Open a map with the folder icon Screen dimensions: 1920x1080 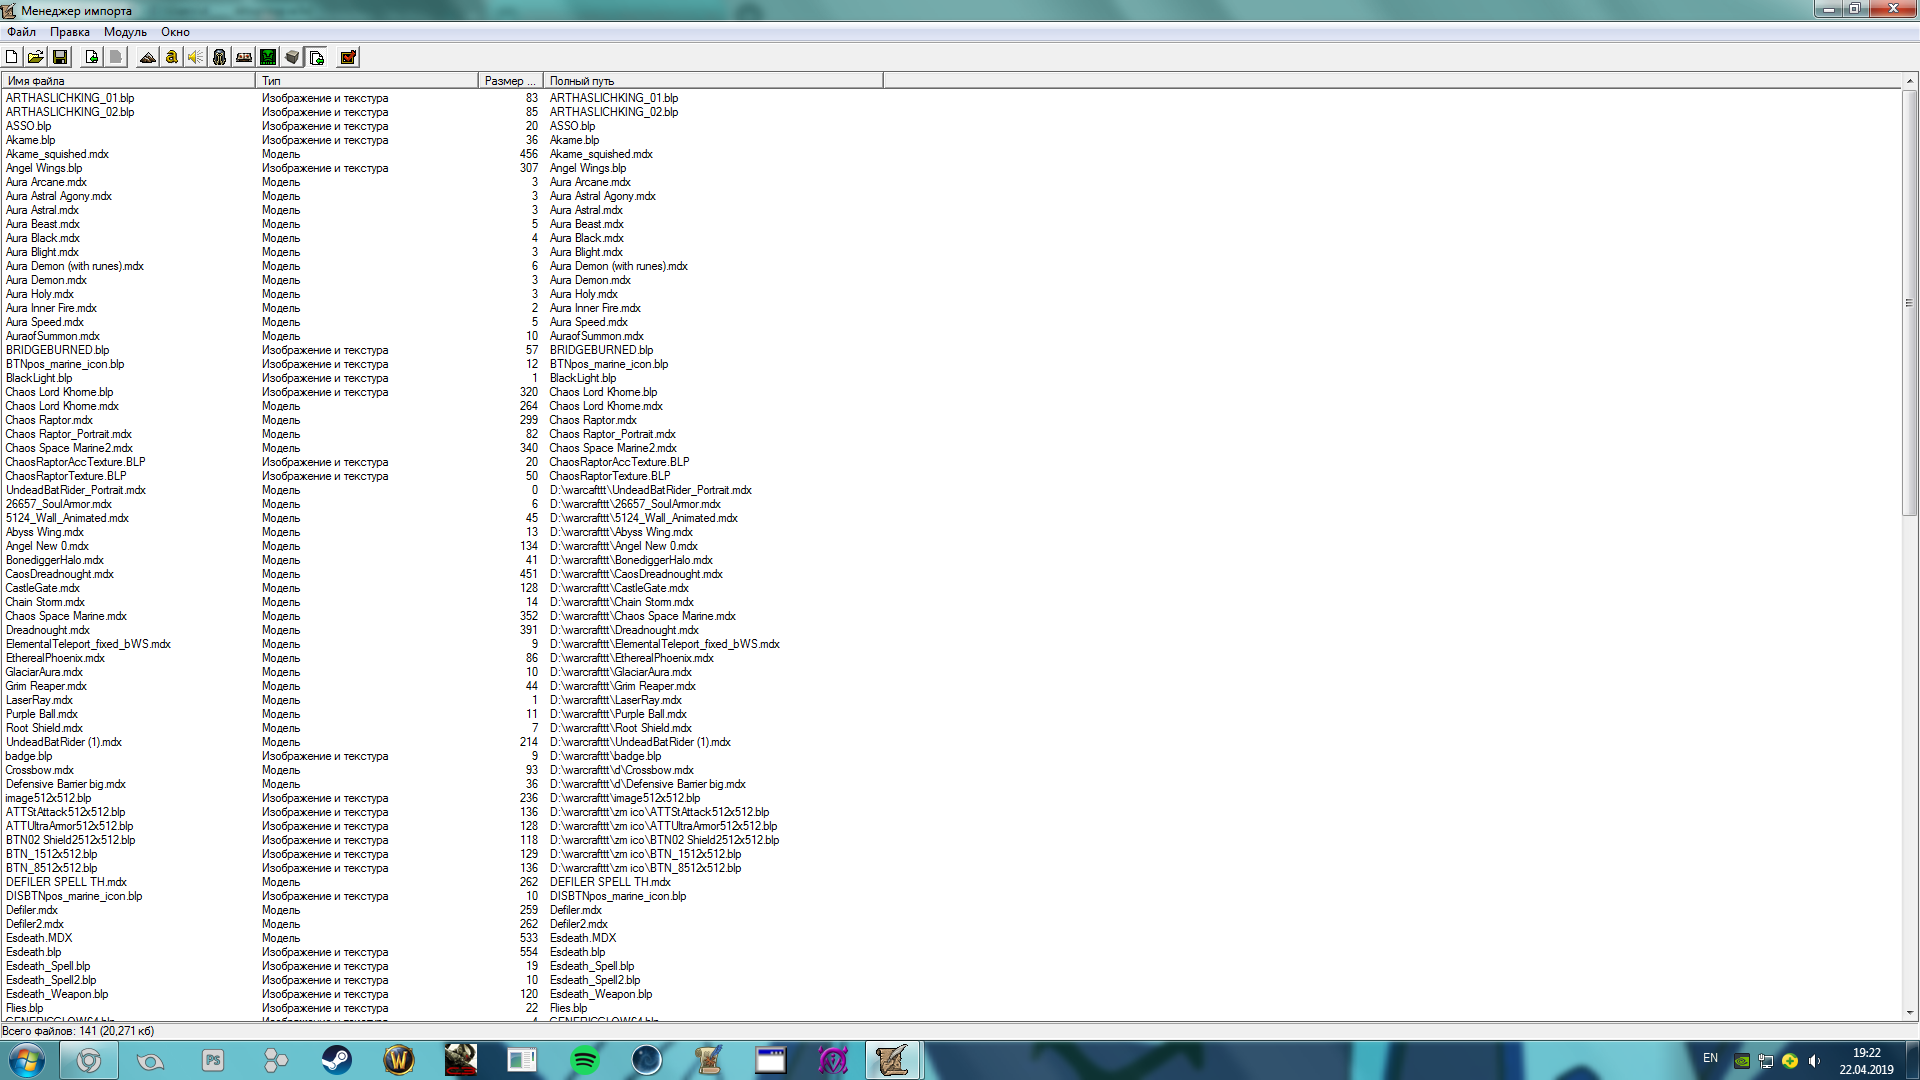35,57
